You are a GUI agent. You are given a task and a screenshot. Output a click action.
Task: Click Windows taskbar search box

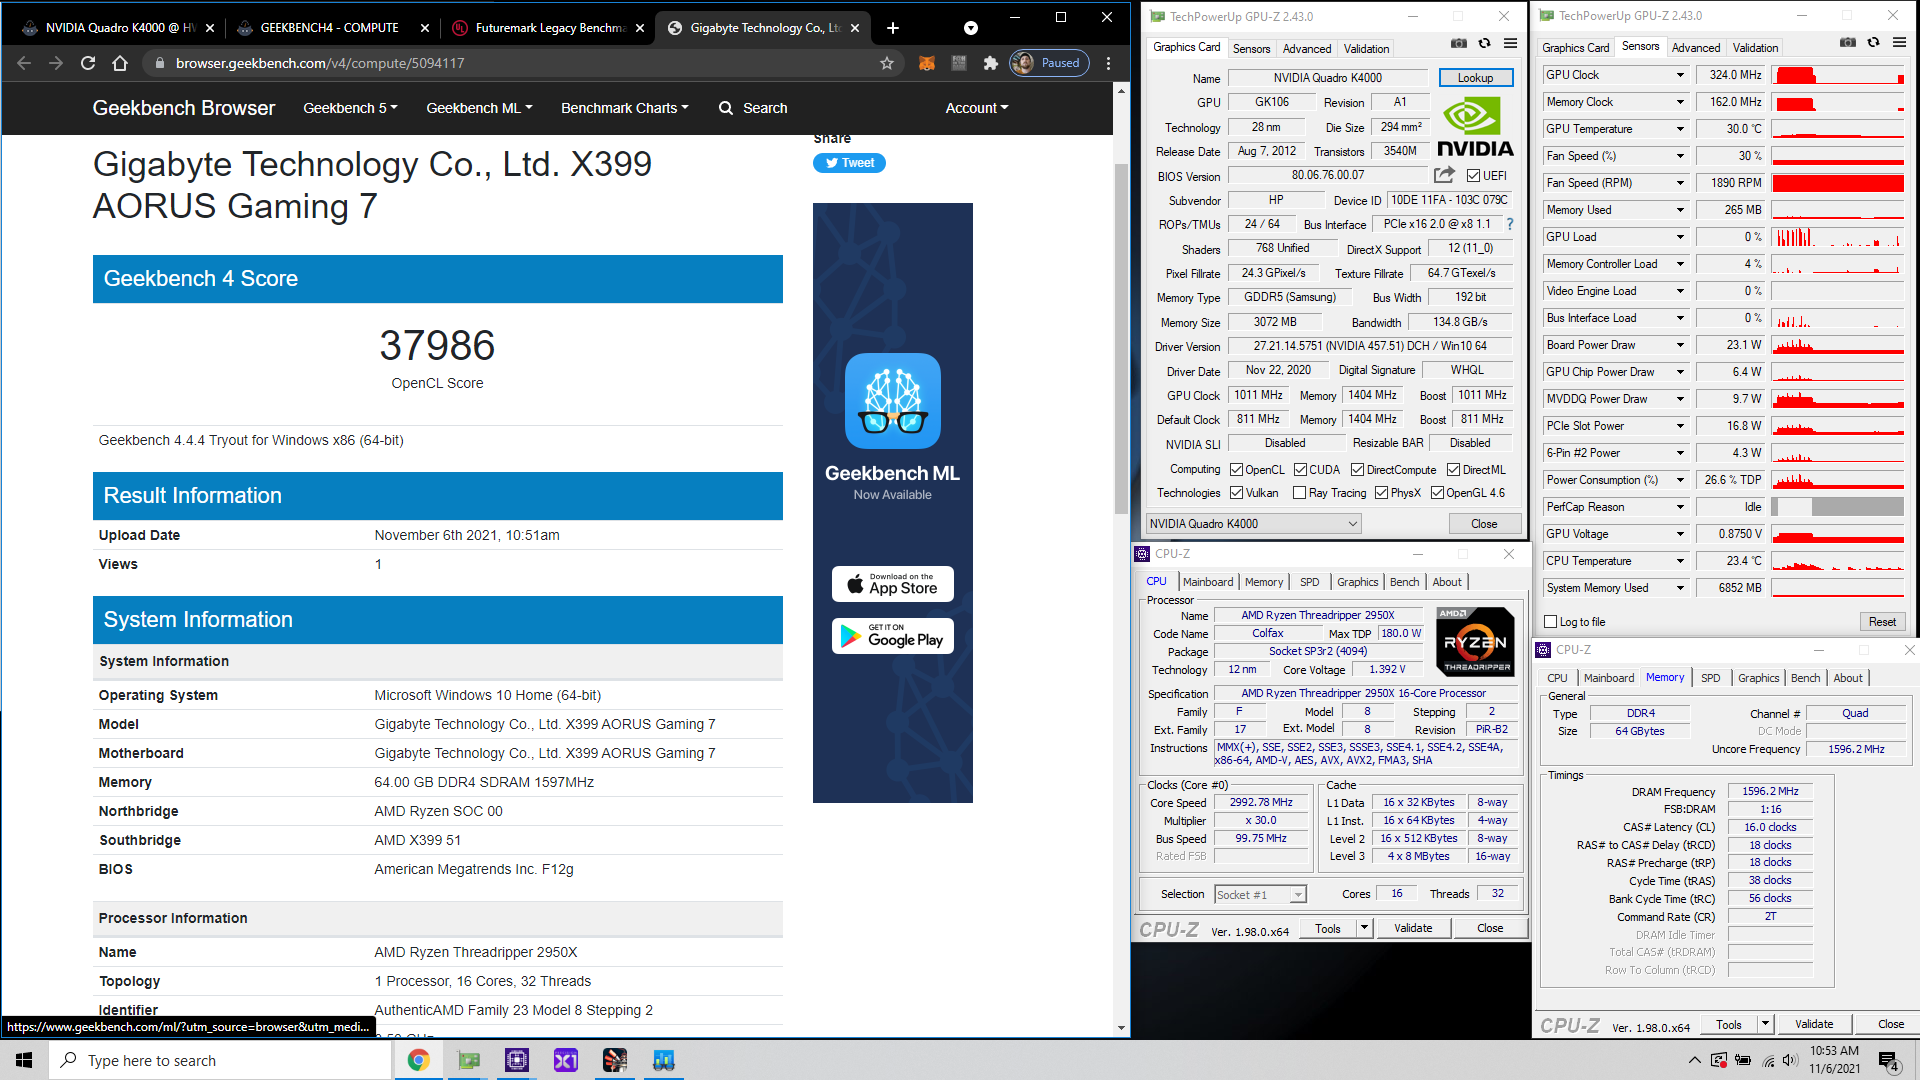(220, 1060)
